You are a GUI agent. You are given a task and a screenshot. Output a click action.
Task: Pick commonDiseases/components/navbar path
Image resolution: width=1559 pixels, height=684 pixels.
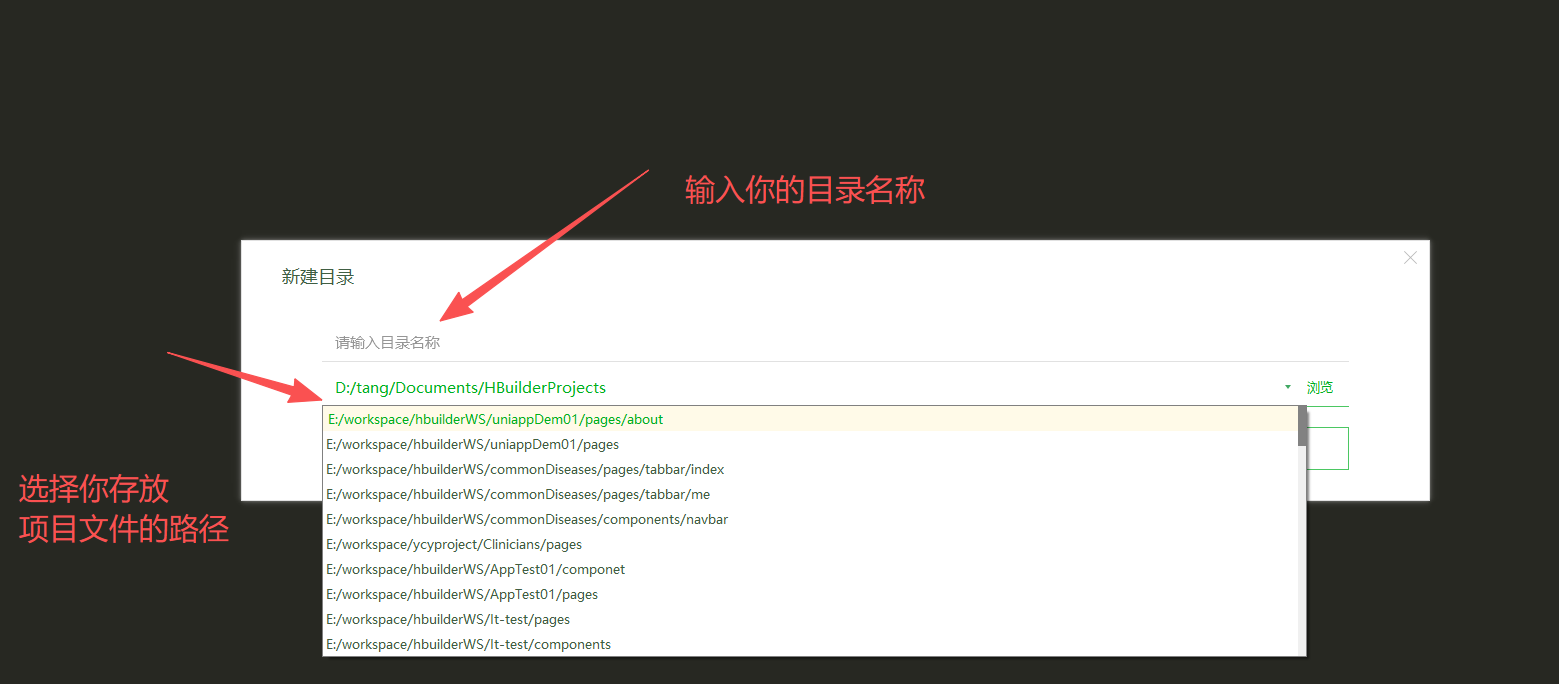(810, 519)
